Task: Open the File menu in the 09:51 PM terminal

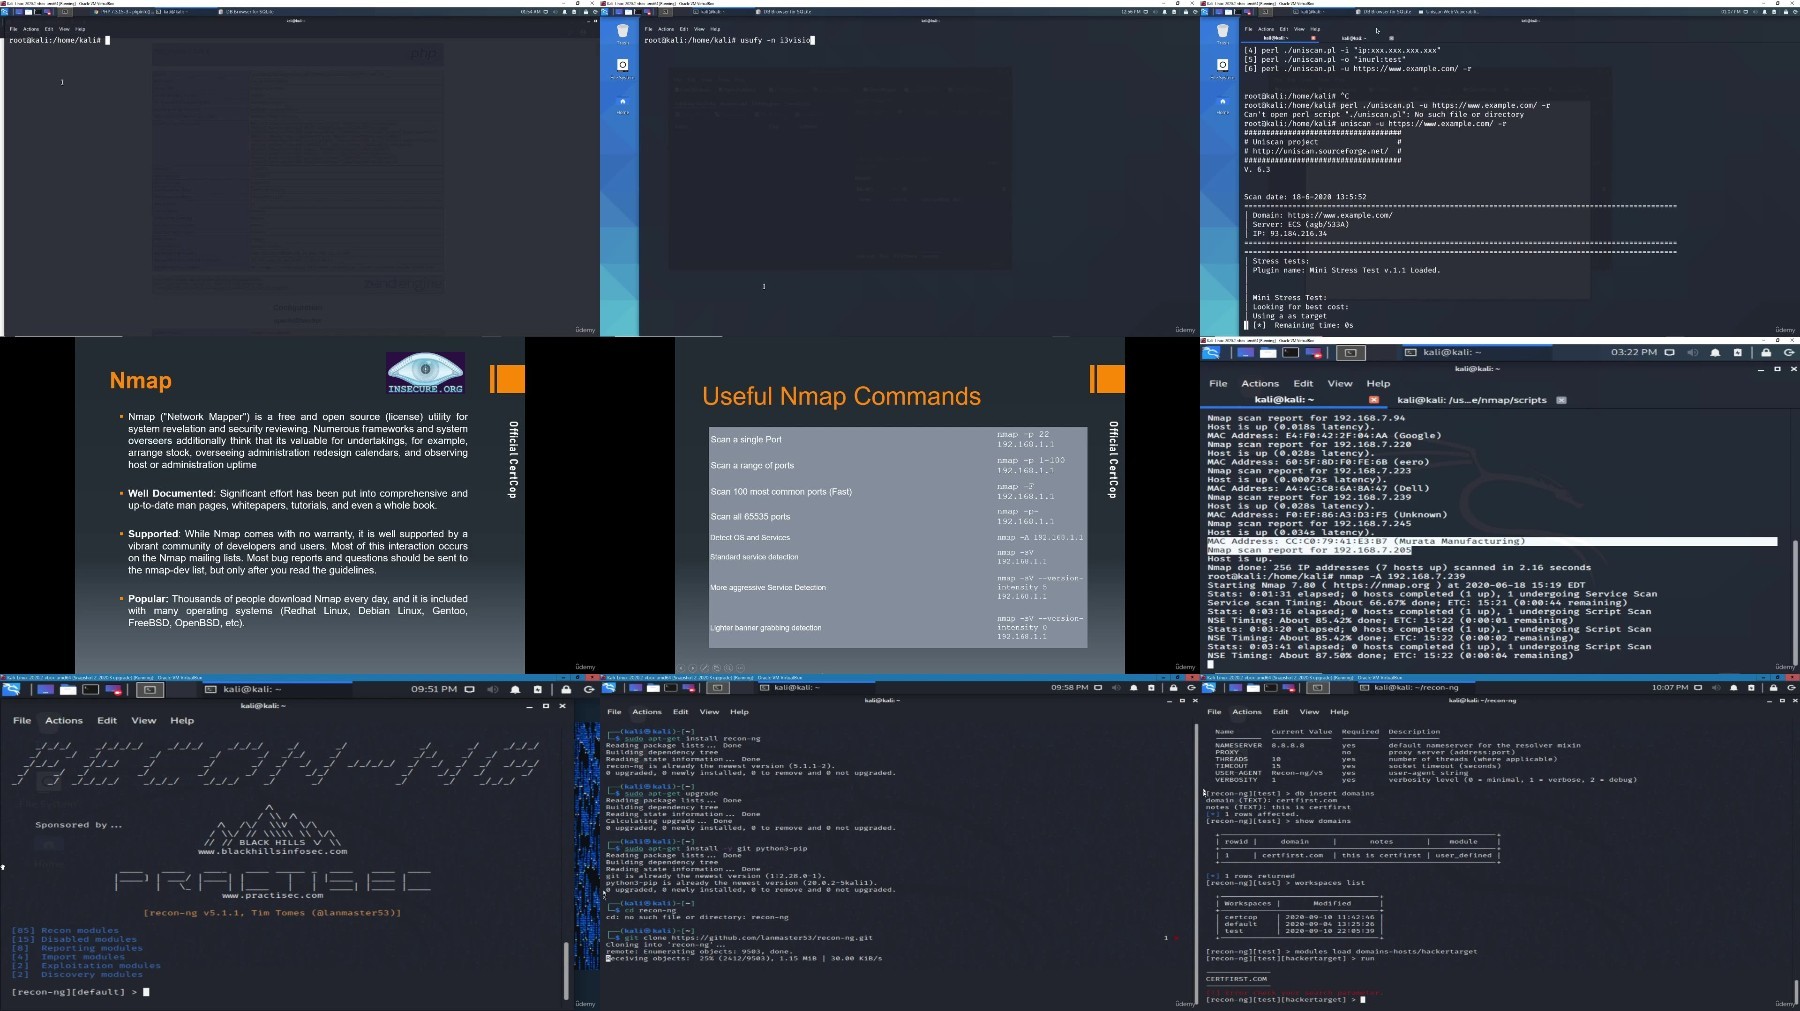Action: 22,721
